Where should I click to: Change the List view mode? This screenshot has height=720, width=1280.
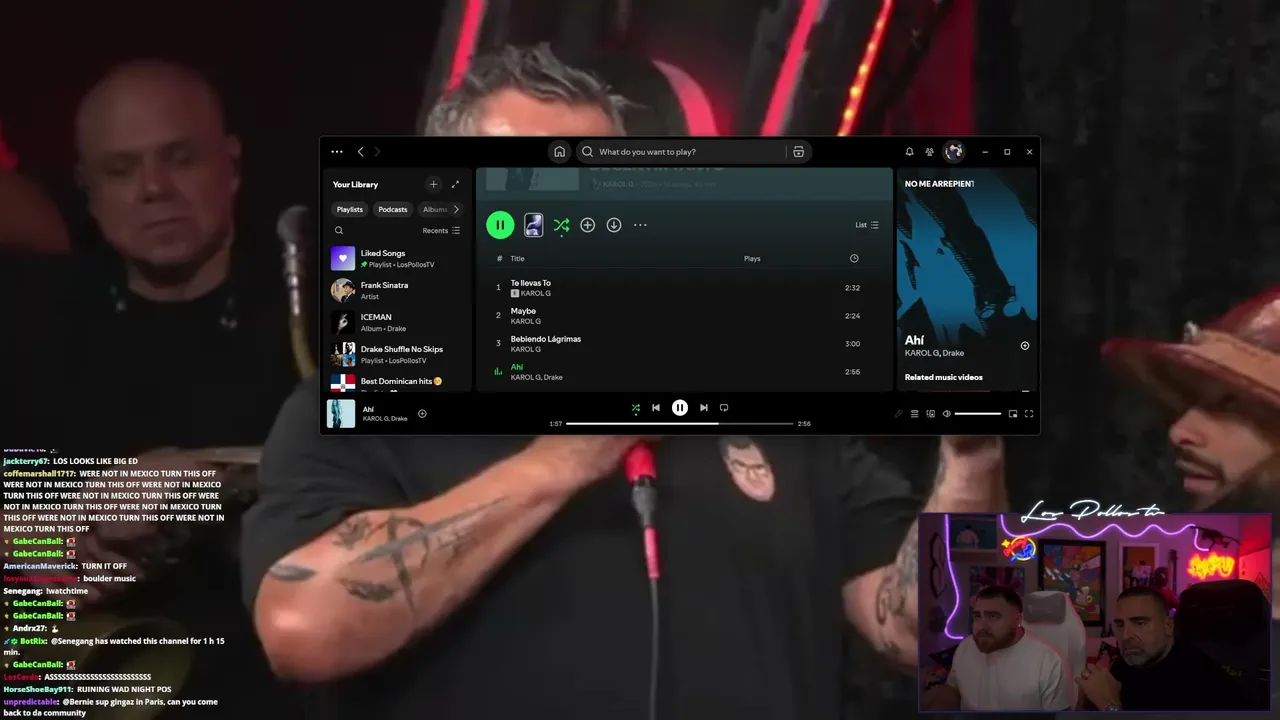(866, 225)
